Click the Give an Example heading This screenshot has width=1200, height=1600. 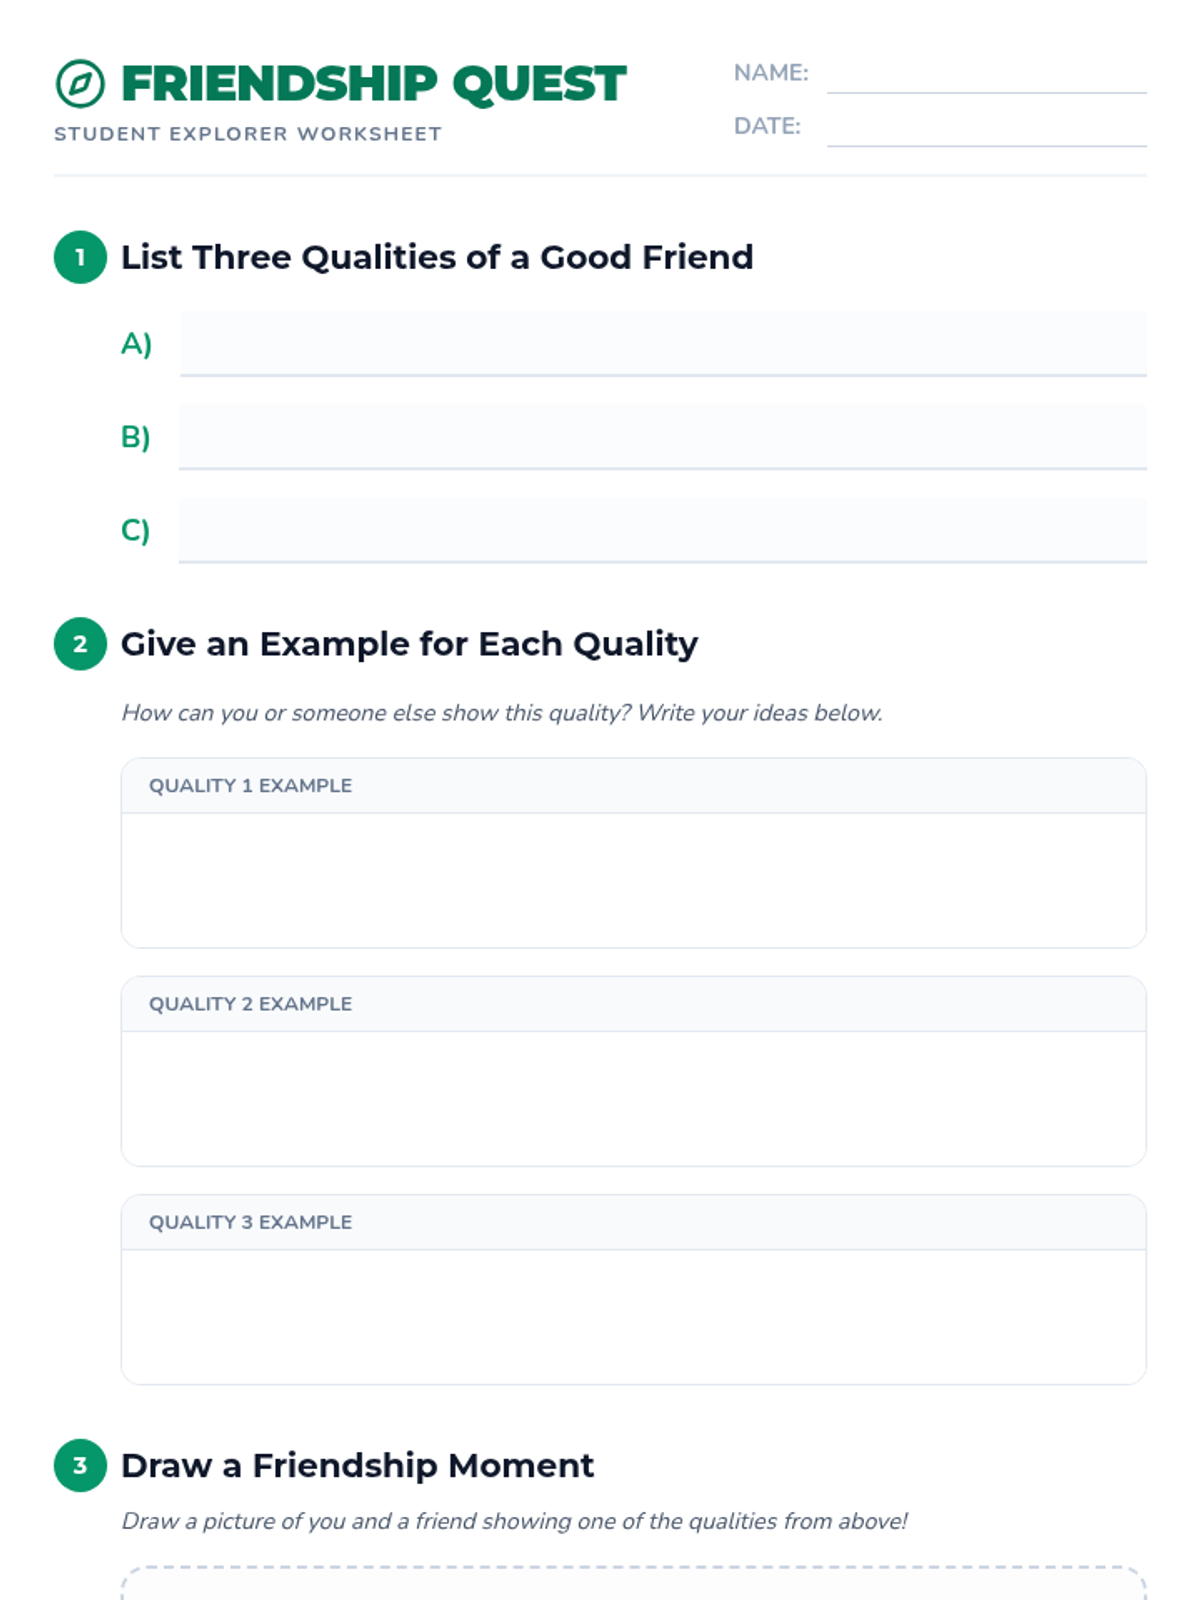tap(409, 644)
